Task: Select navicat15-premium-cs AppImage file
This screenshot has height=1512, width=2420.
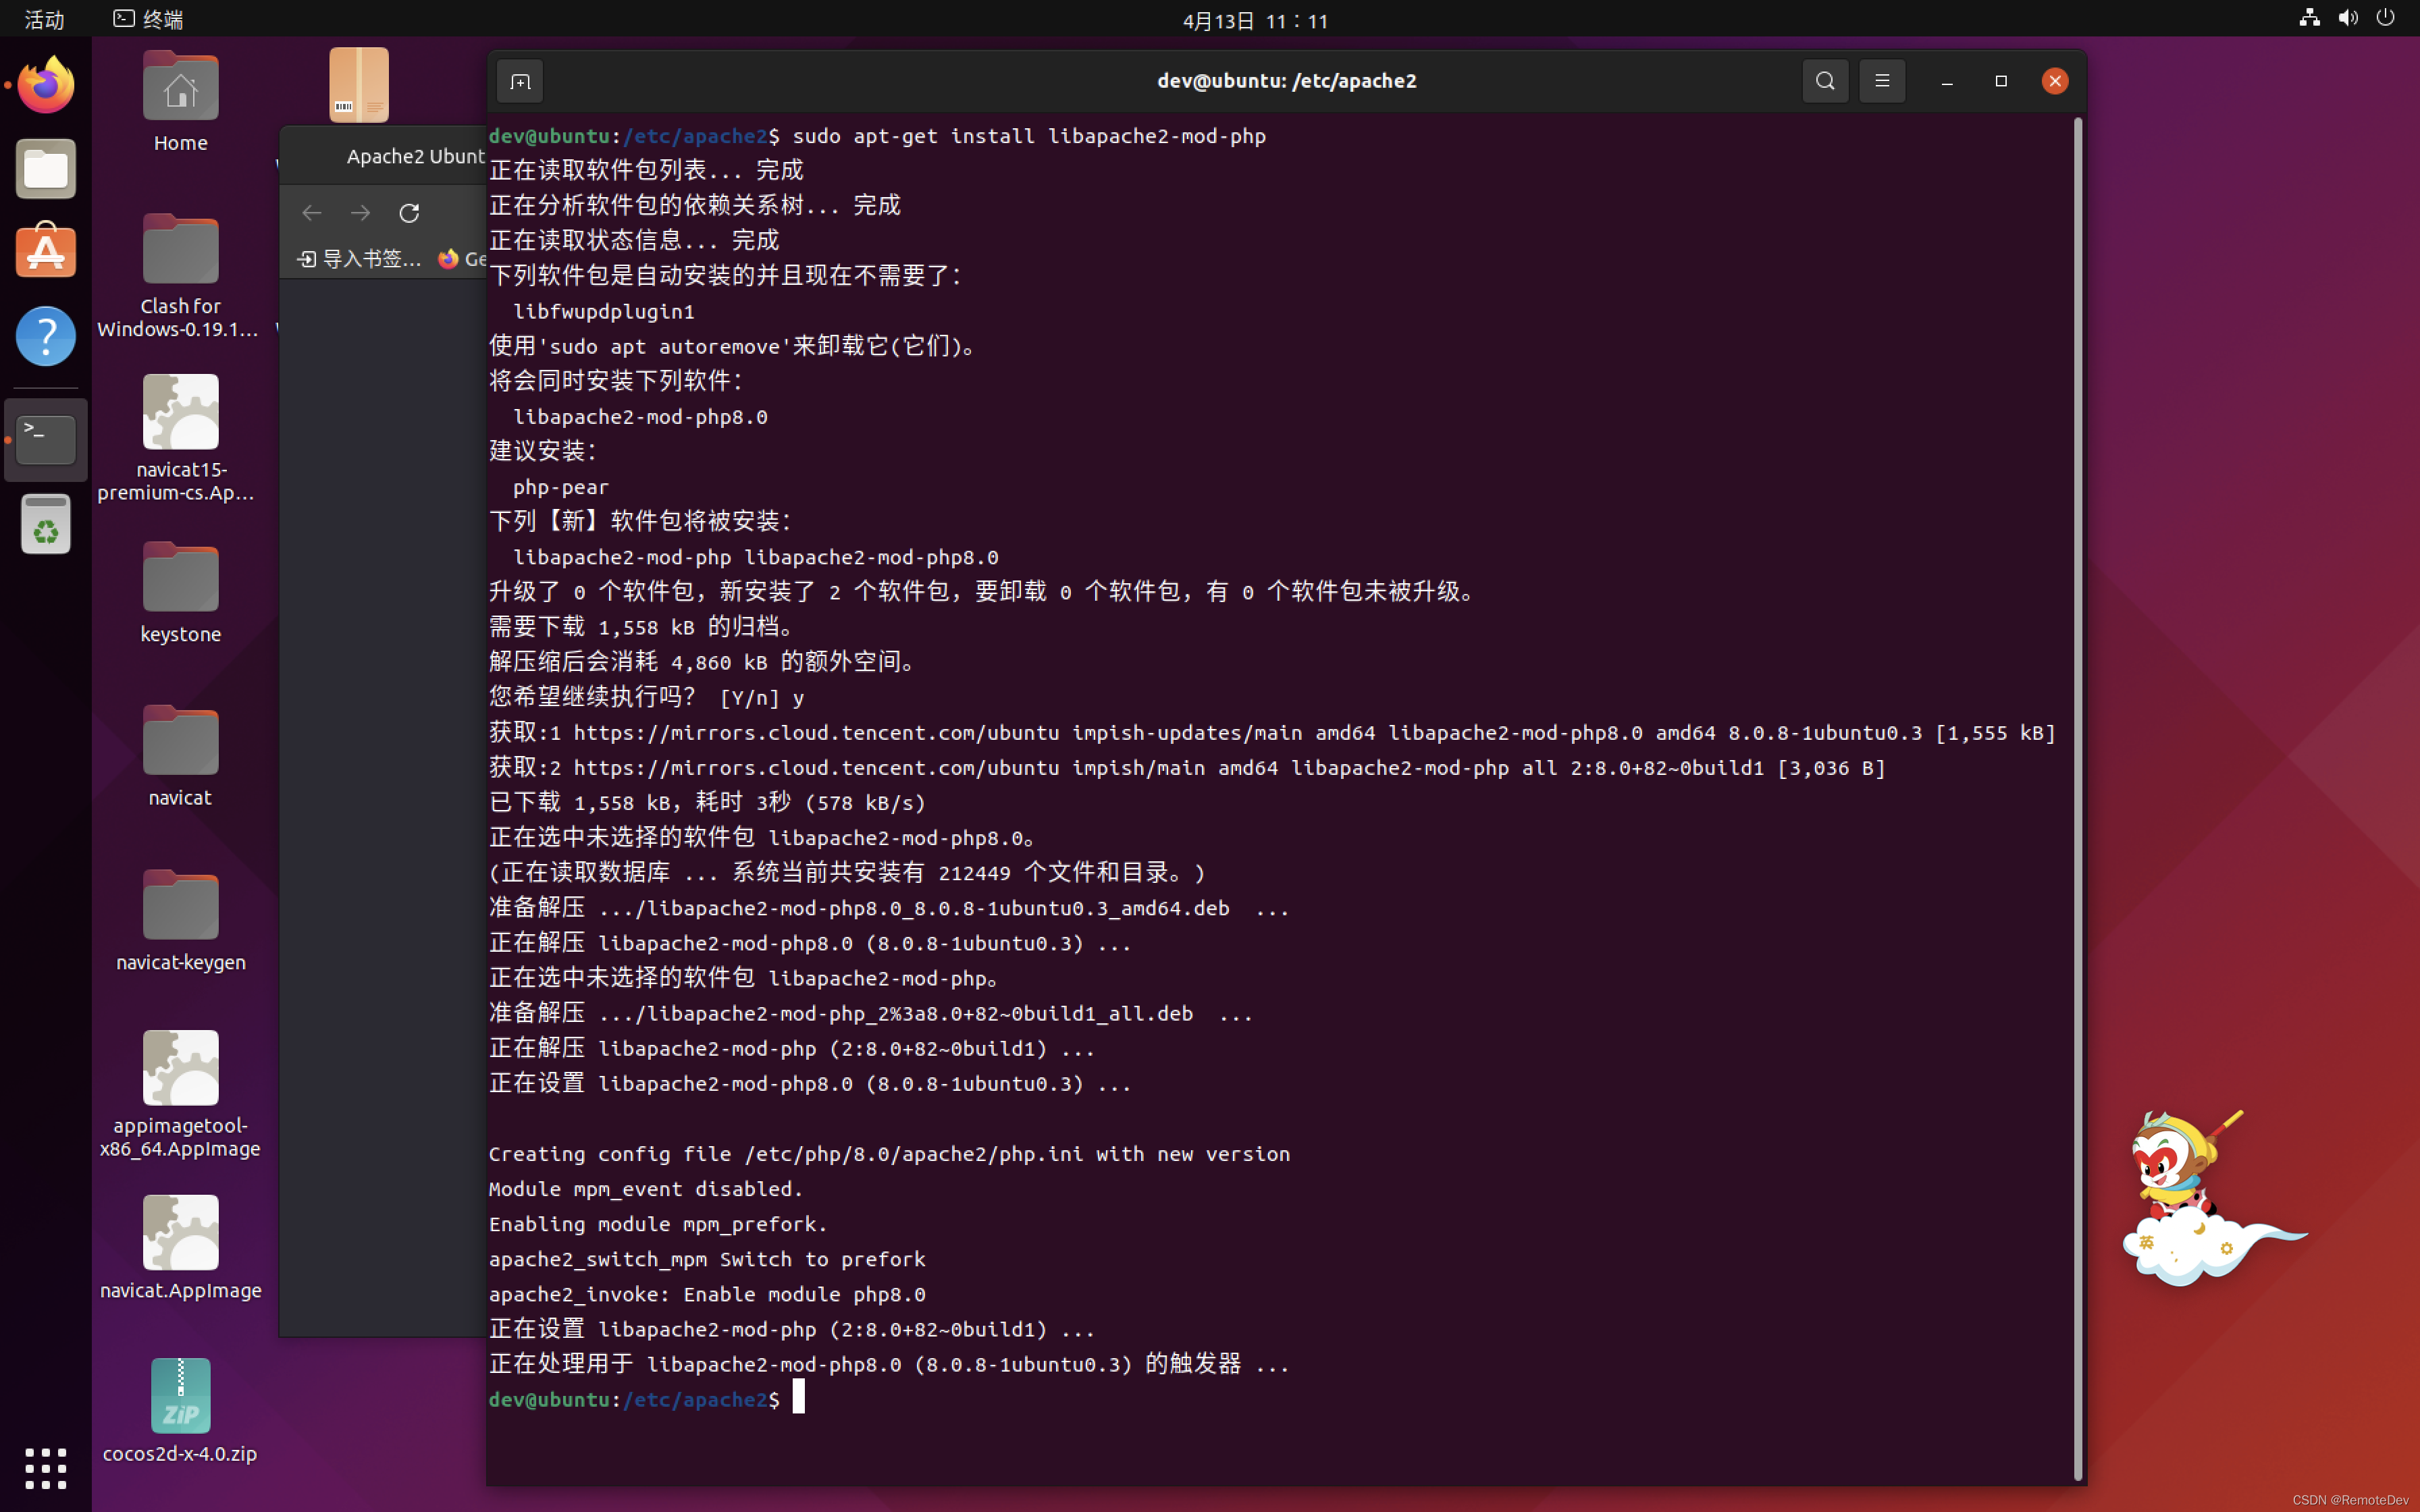Action: point(180,438)
